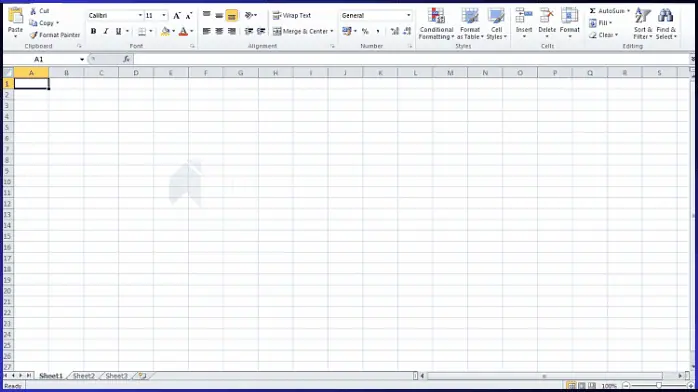Open Conditional Formatting menu
Viewport: 698px width, 392px height.
coord(436,24)
